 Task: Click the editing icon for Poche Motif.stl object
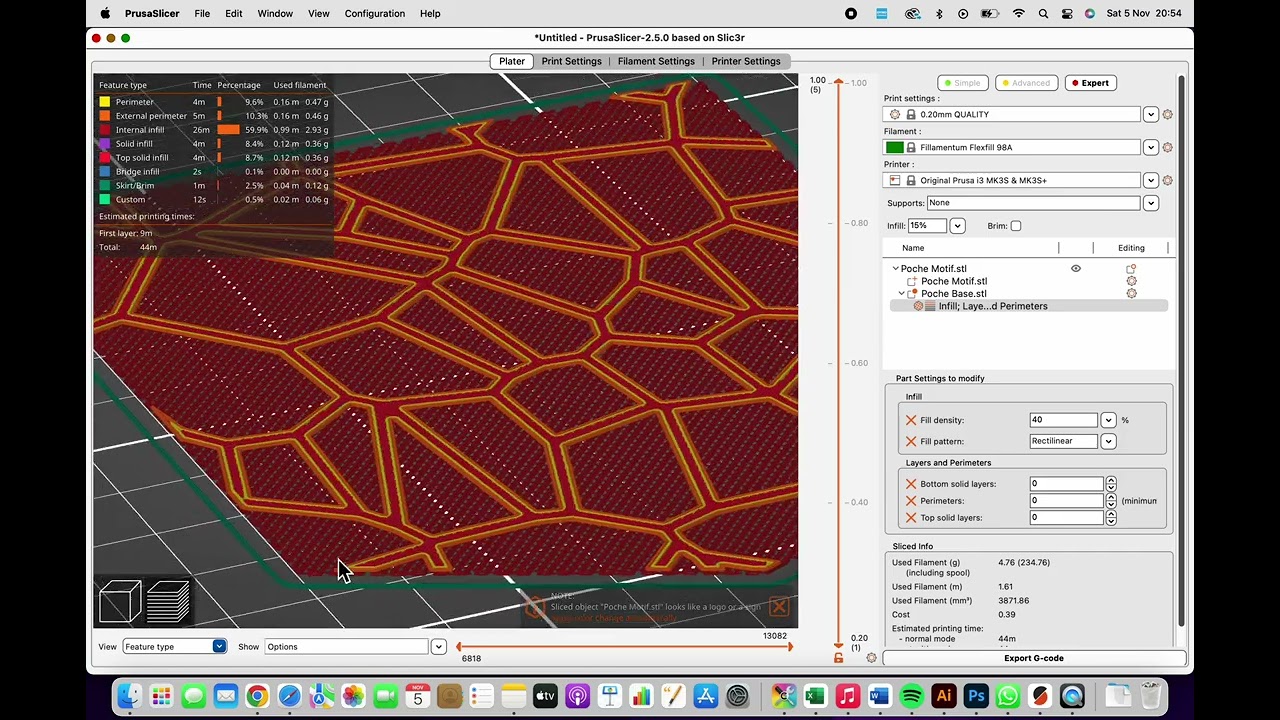pos(1131,269)
